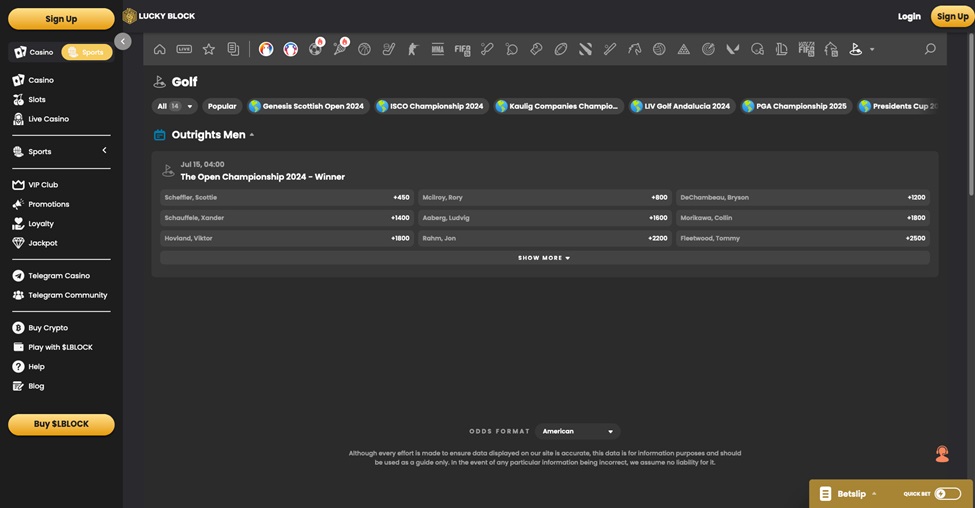Open favorites star icon

pos(208,49)
